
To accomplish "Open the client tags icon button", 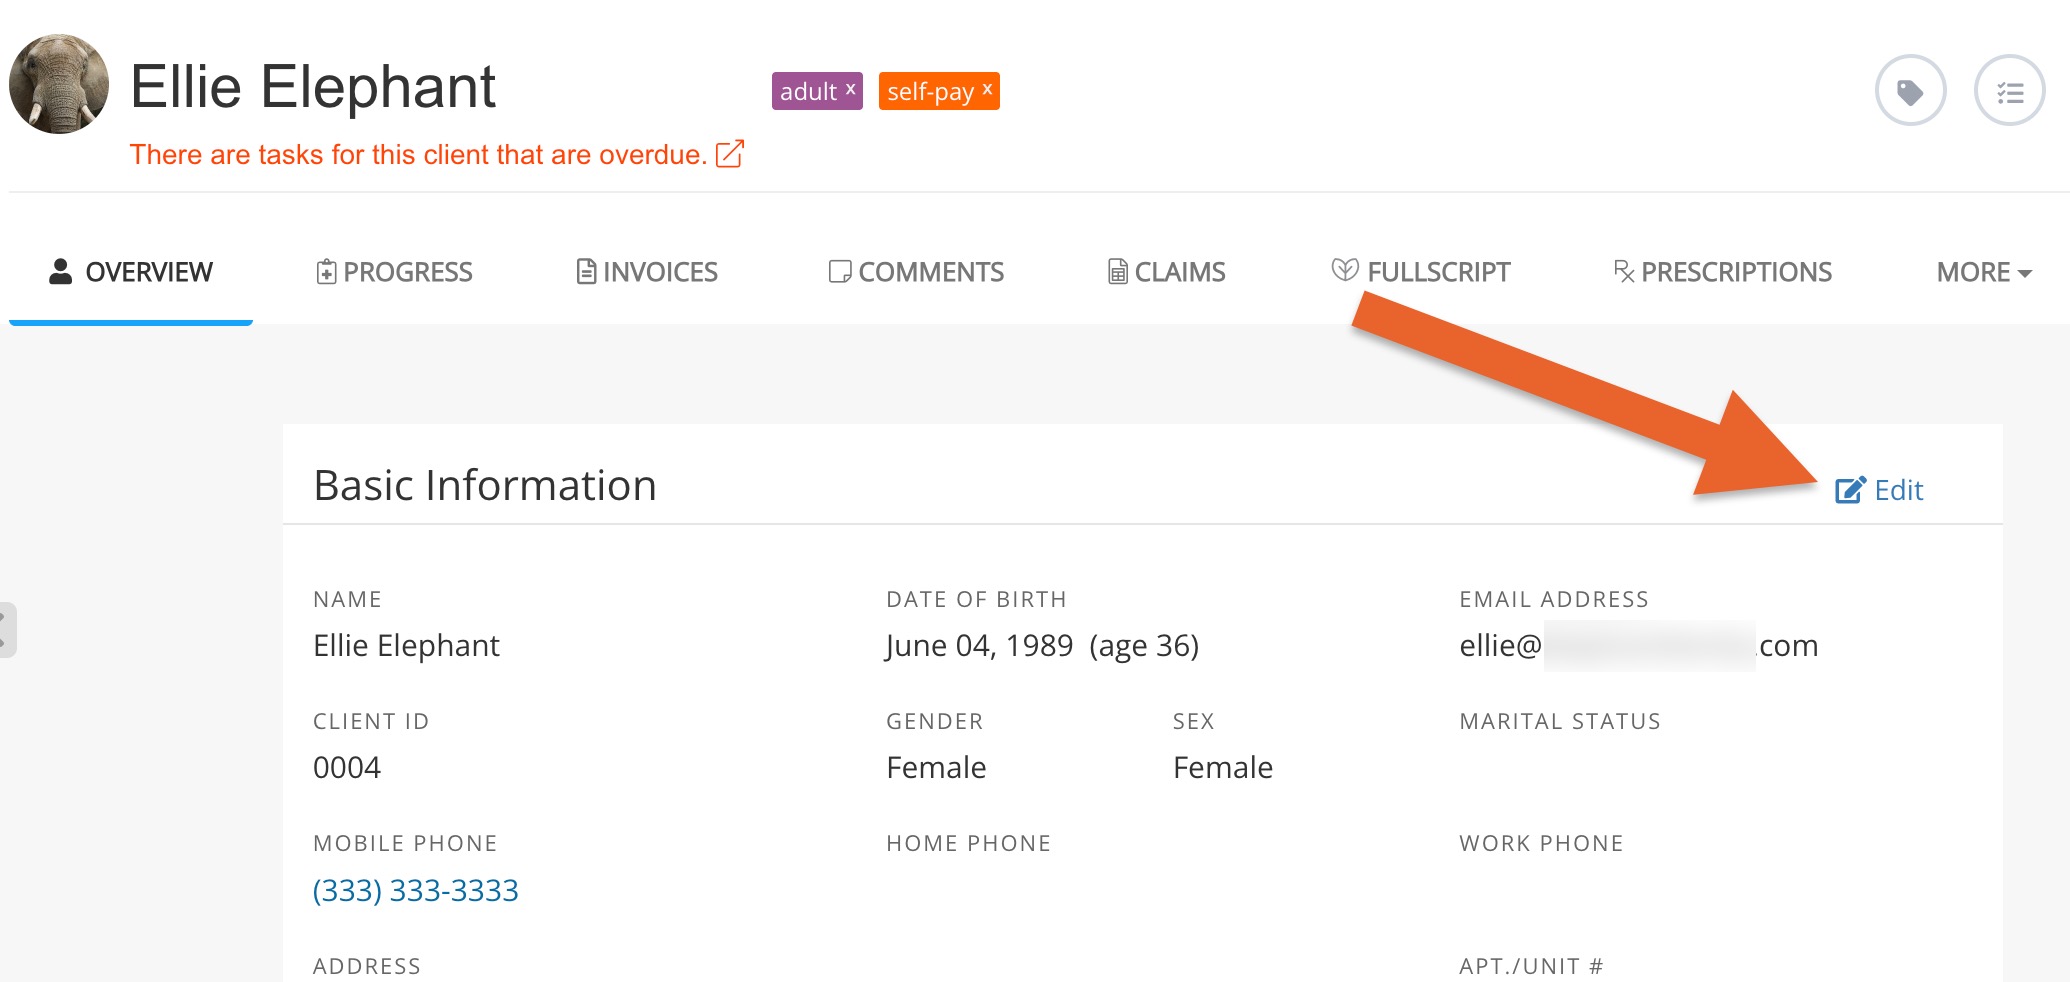I will 1910,91.
